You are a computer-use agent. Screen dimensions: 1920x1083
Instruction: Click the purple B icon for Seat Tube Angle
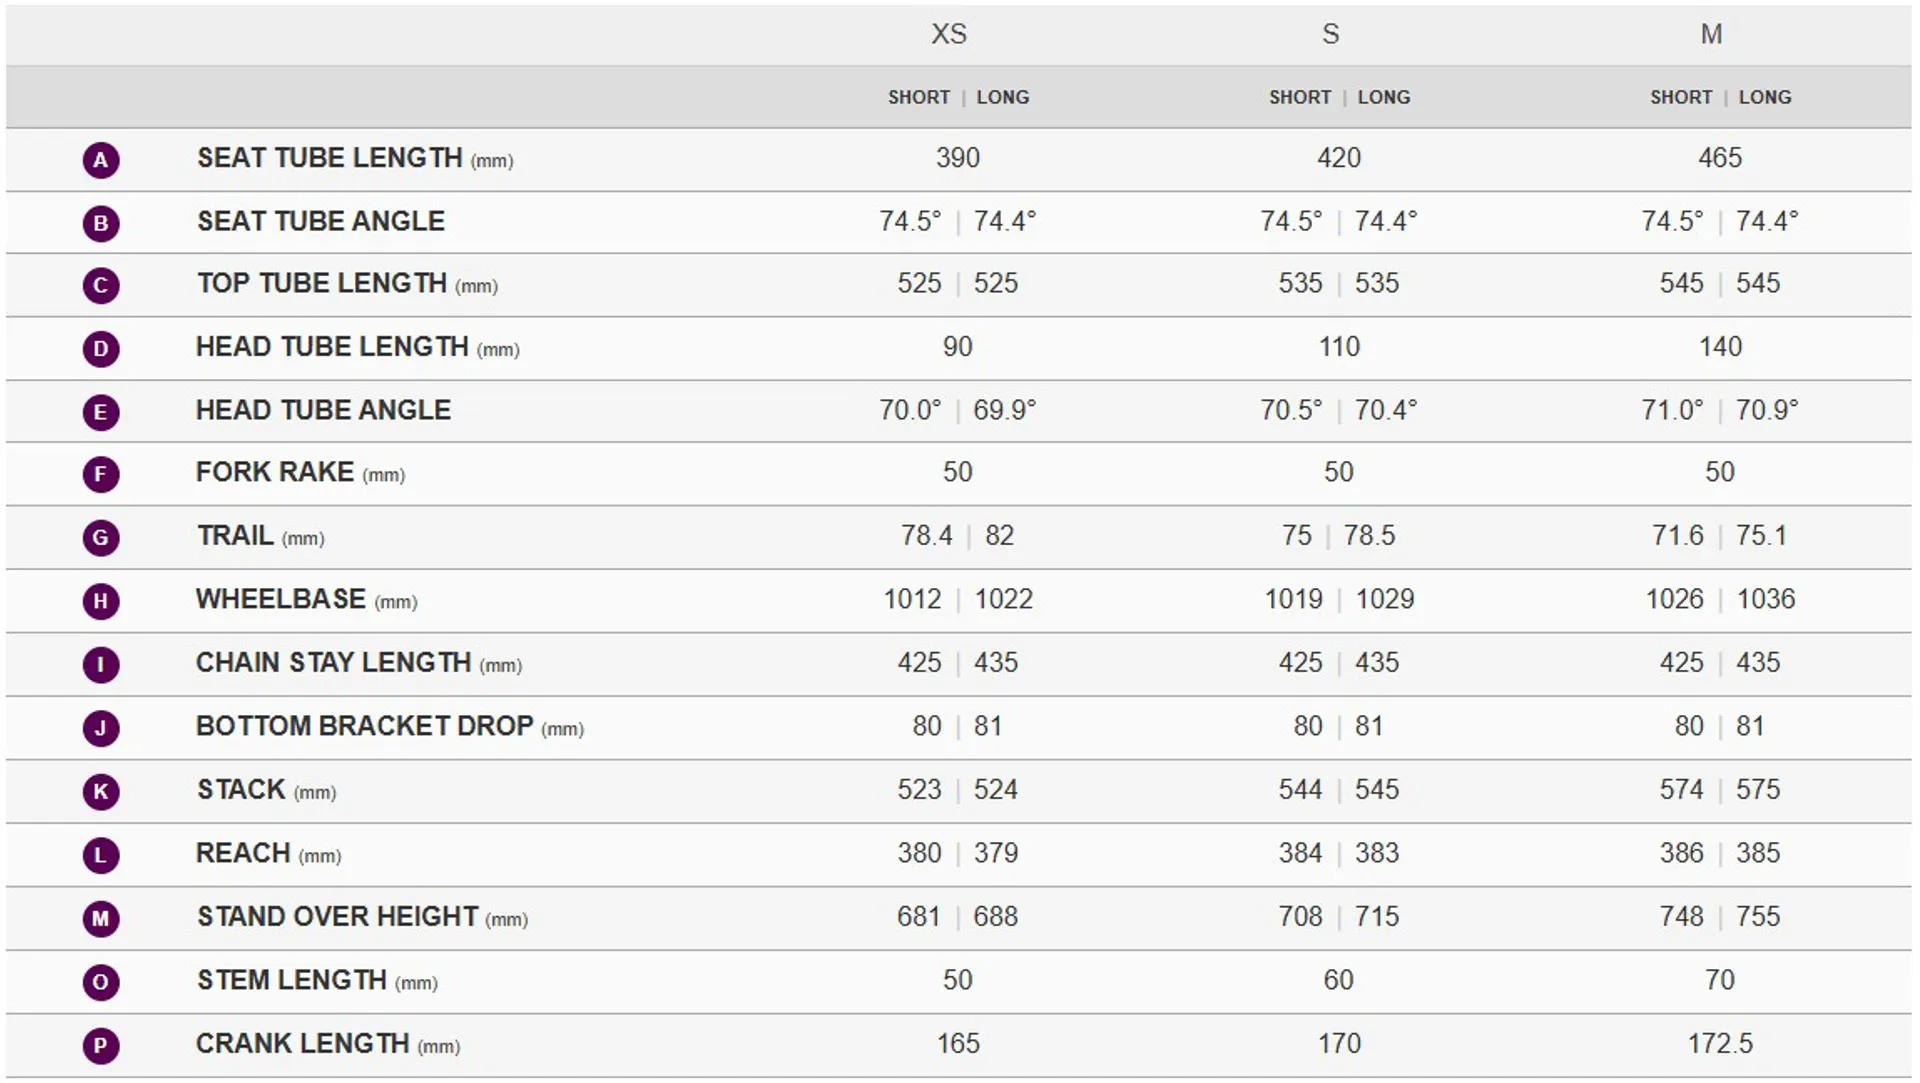coord(101,223)
